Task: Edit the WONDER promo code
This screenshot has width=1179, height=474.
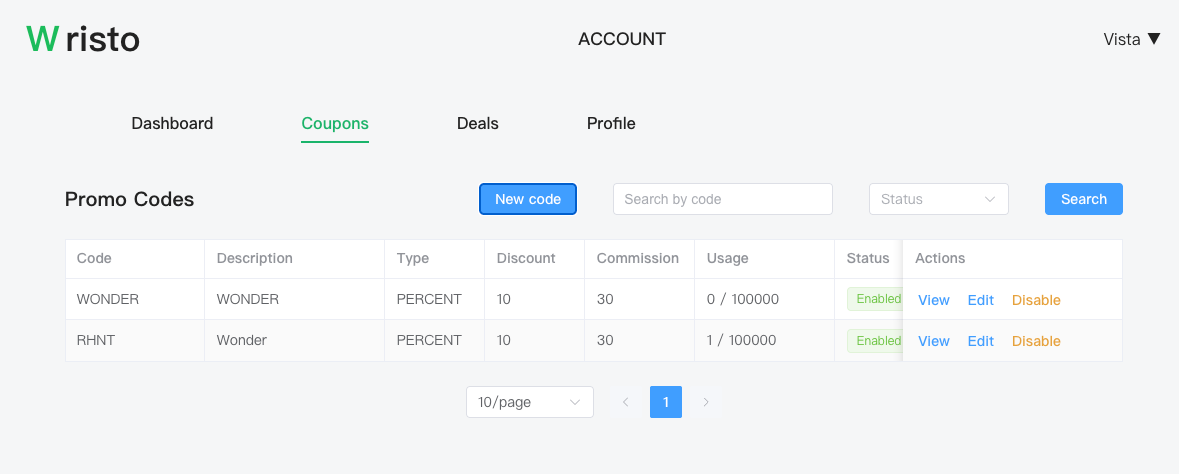Action: [980, 300]
